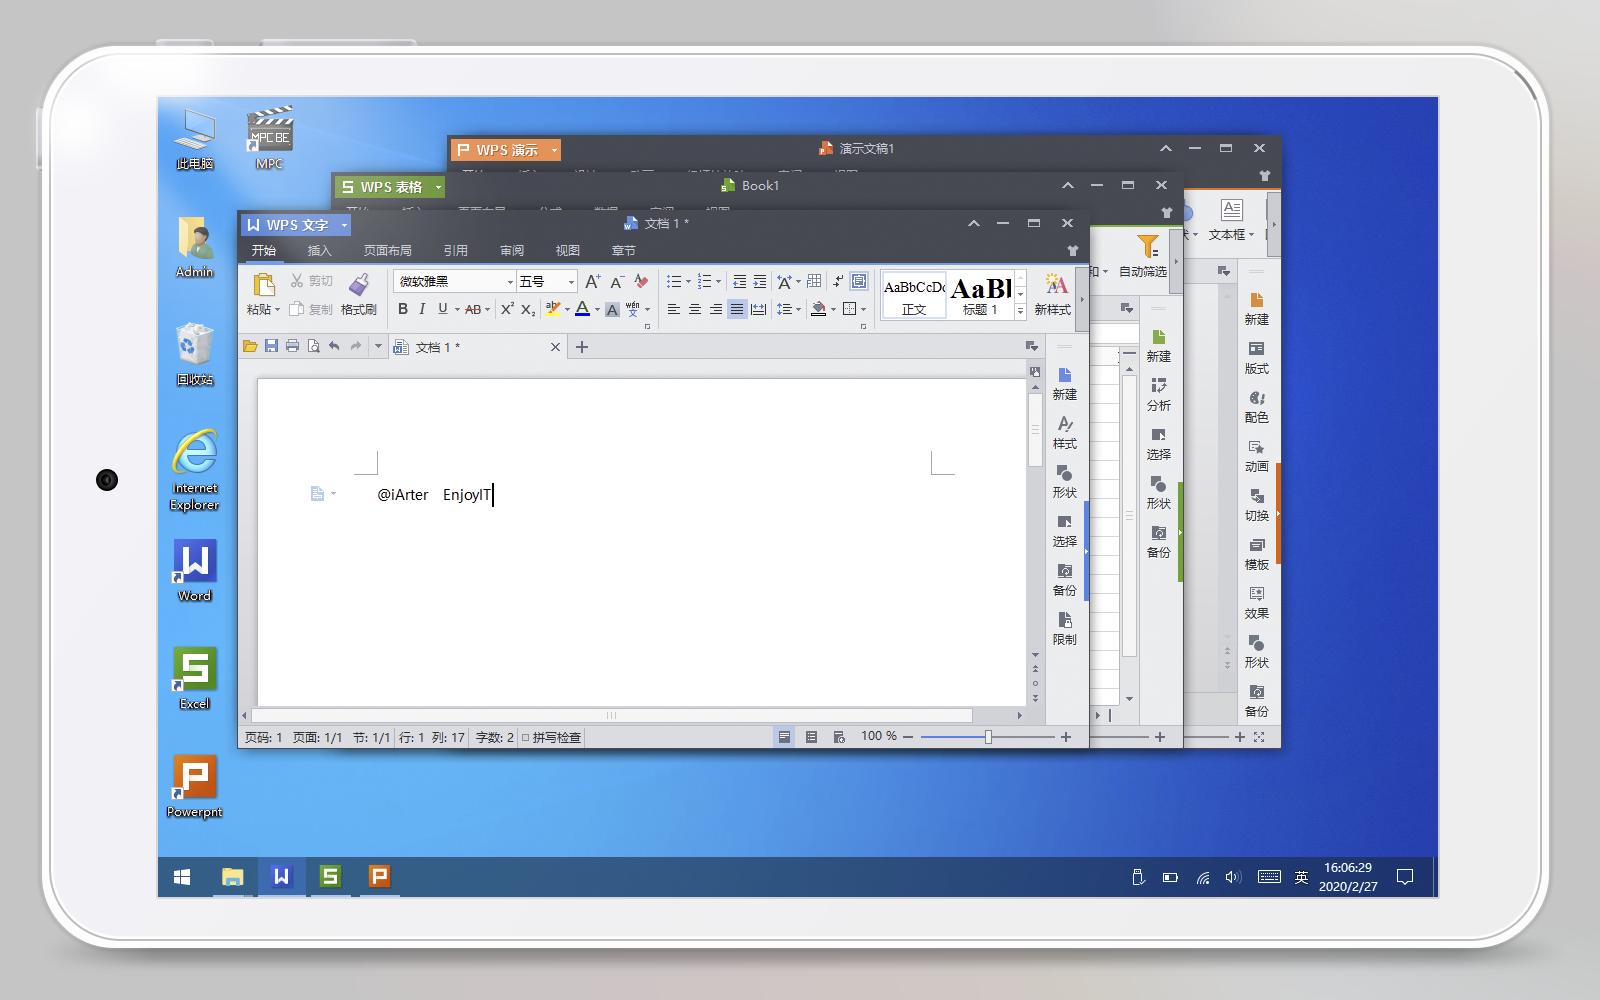Select the 页面布局 ribbon tab
The height and width of the screenshot is (1000, 1600).
[387, 251]
